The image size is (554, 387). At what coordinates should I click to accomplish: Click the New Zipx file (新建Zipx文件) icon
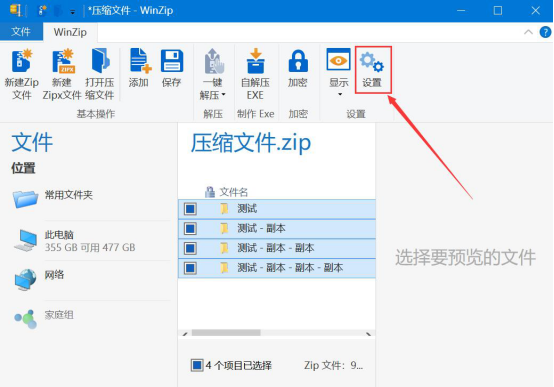coord(63,61)
